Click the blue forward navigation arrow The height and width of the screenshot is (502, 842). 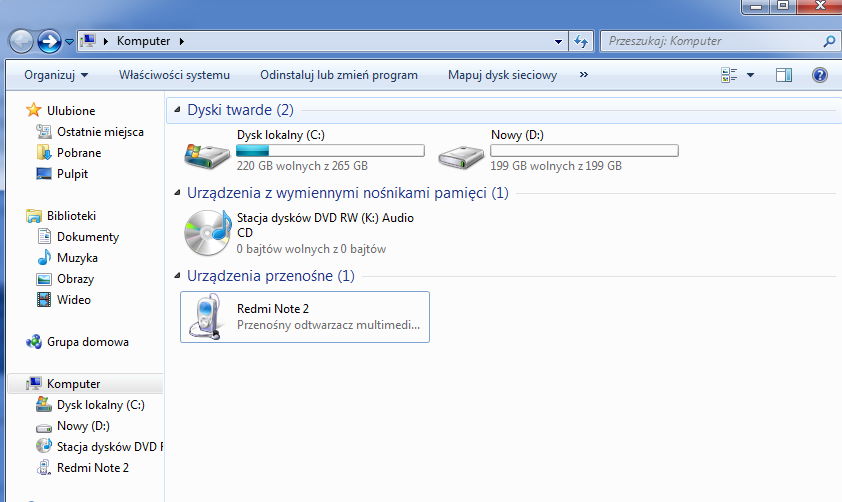[x=49, y=42]
